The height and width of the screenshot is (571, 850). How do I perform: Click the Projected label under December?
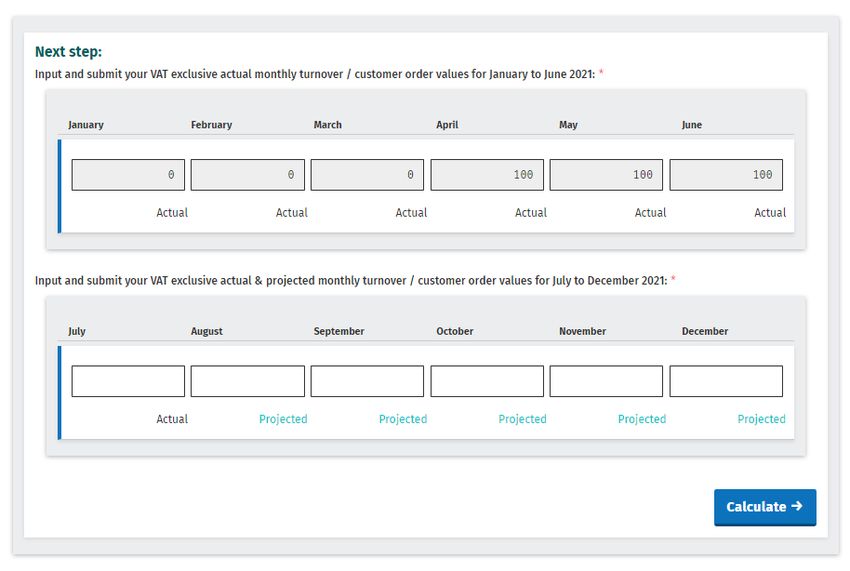pos(761,419)
